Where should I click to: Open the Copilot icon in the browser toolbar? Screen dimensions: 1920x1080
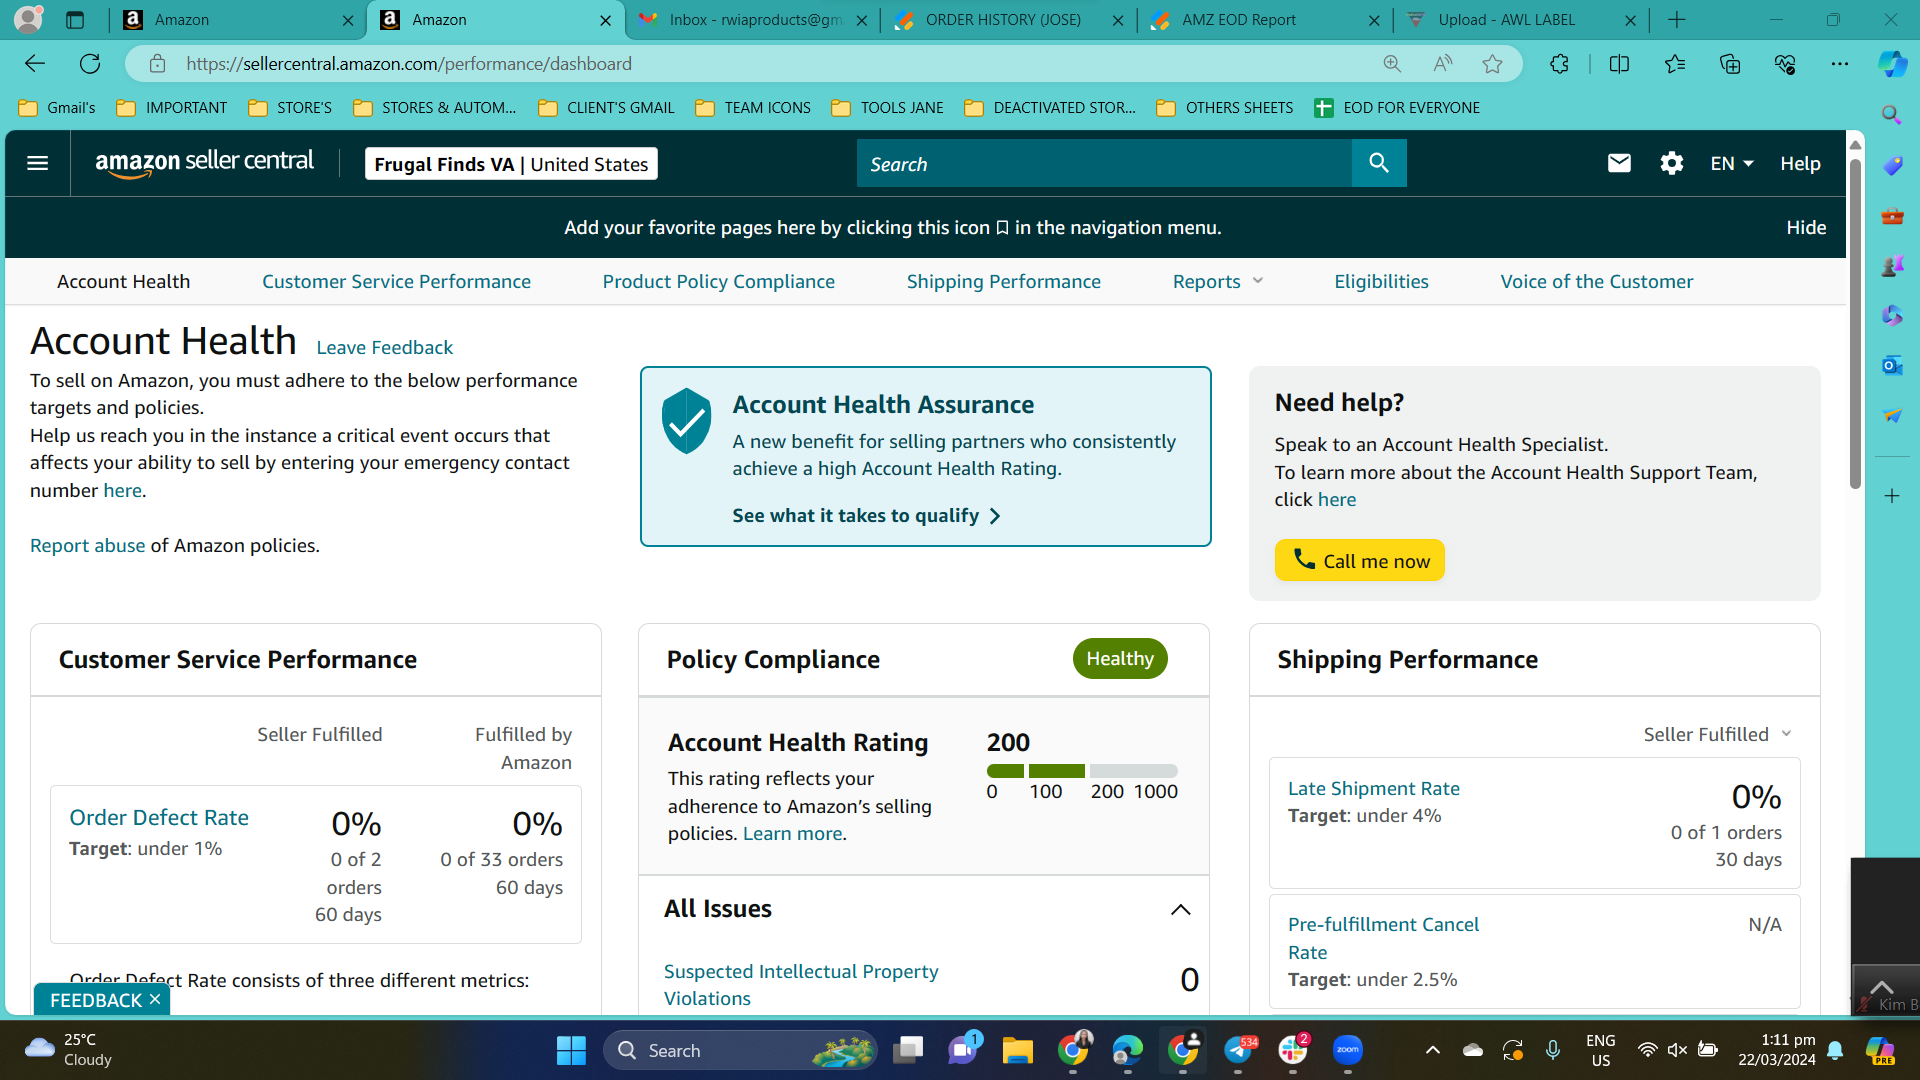[1892, 64]
